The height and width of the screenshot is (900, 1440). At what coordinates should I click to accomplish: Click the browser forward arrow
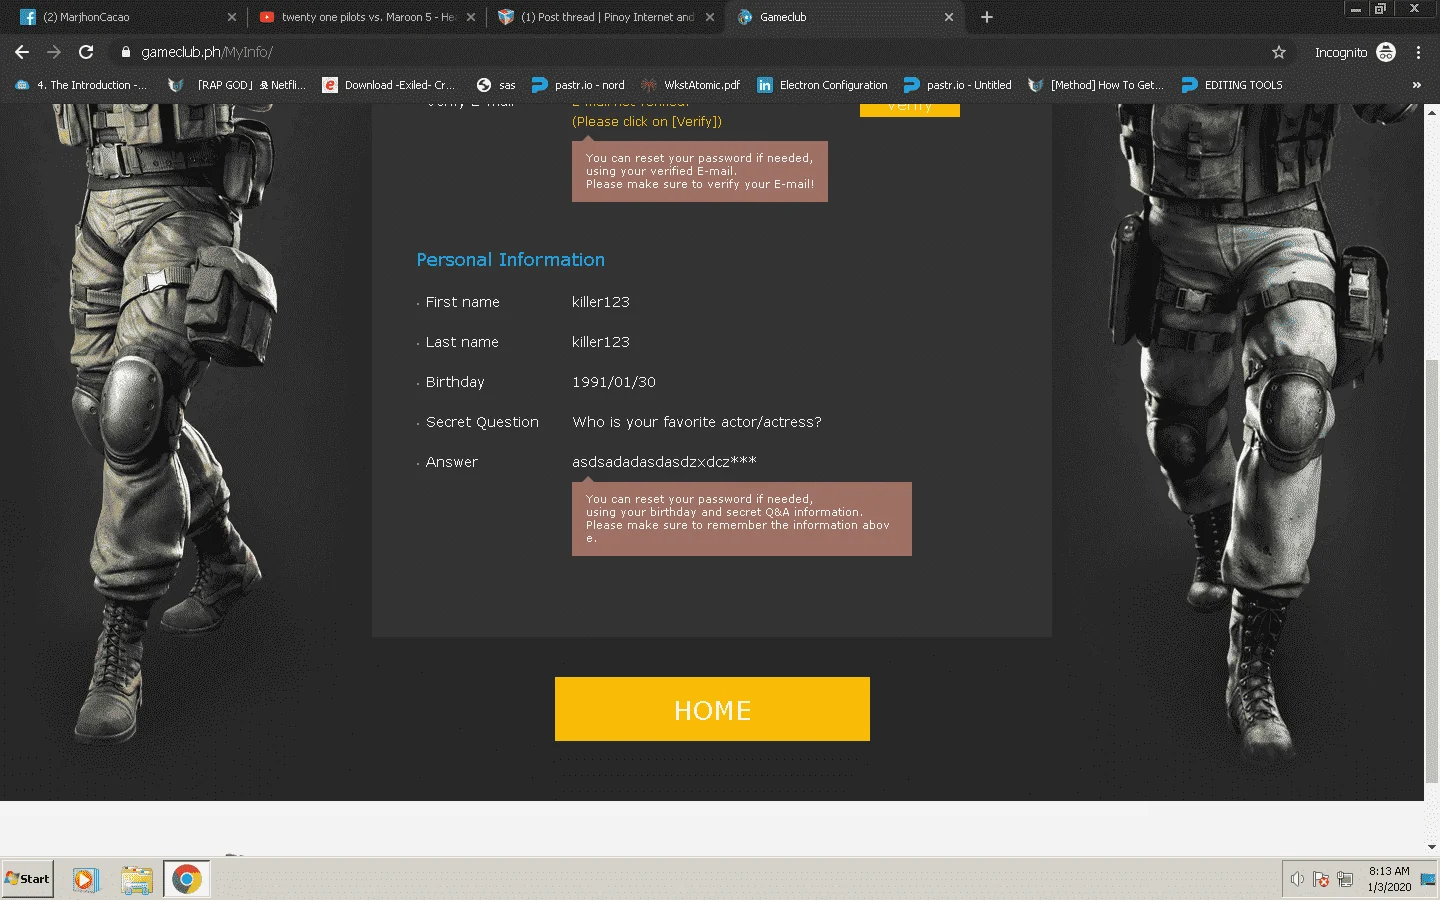coord(54,52)
